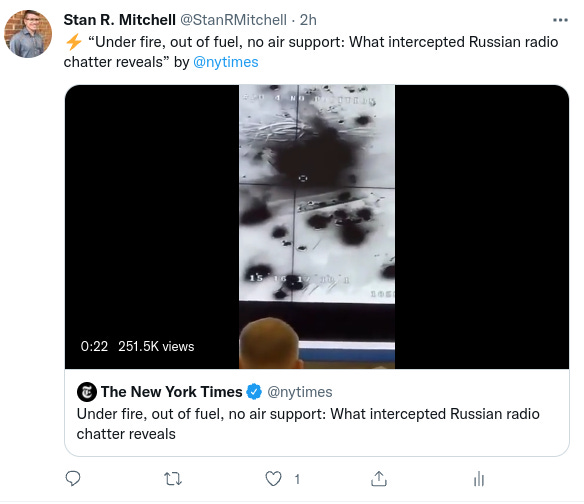This screenshot has width=584, height=504.
Task: Like the tweet with the heart icon
Action: [273, 479]
